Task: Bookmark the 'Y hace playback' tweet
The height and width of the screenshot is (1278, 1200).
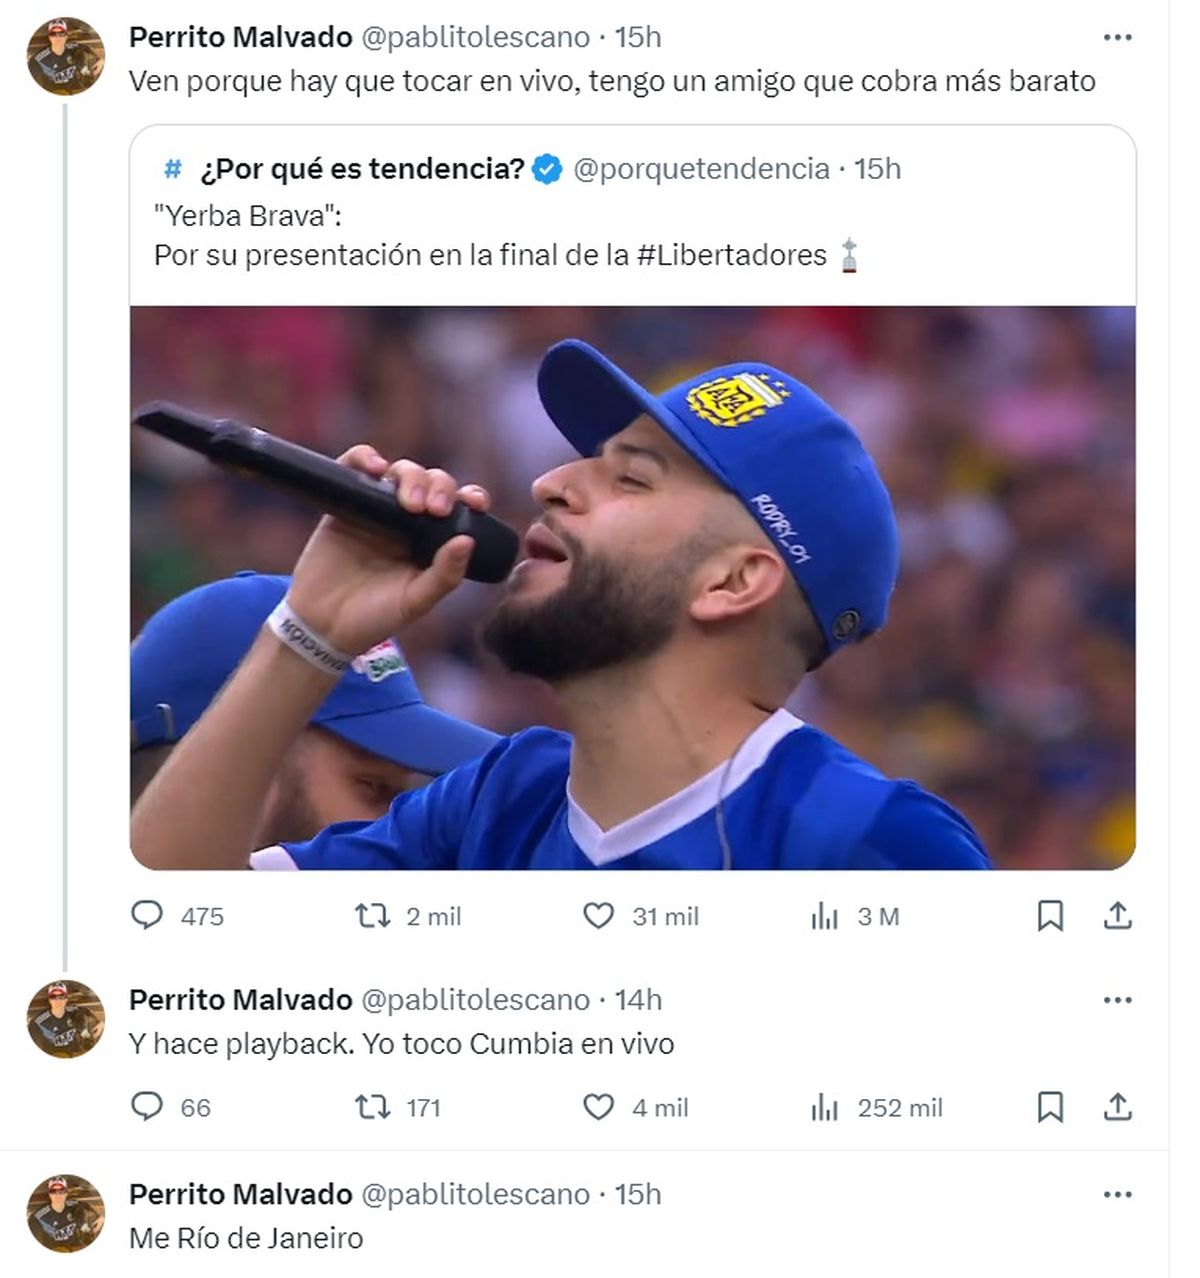Action: [x=1050, y=1106]
